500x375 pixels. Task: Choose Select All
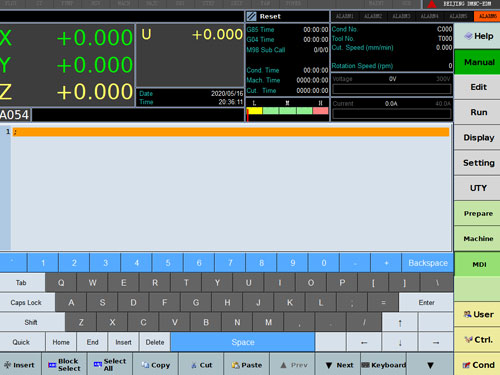point(110,365)
